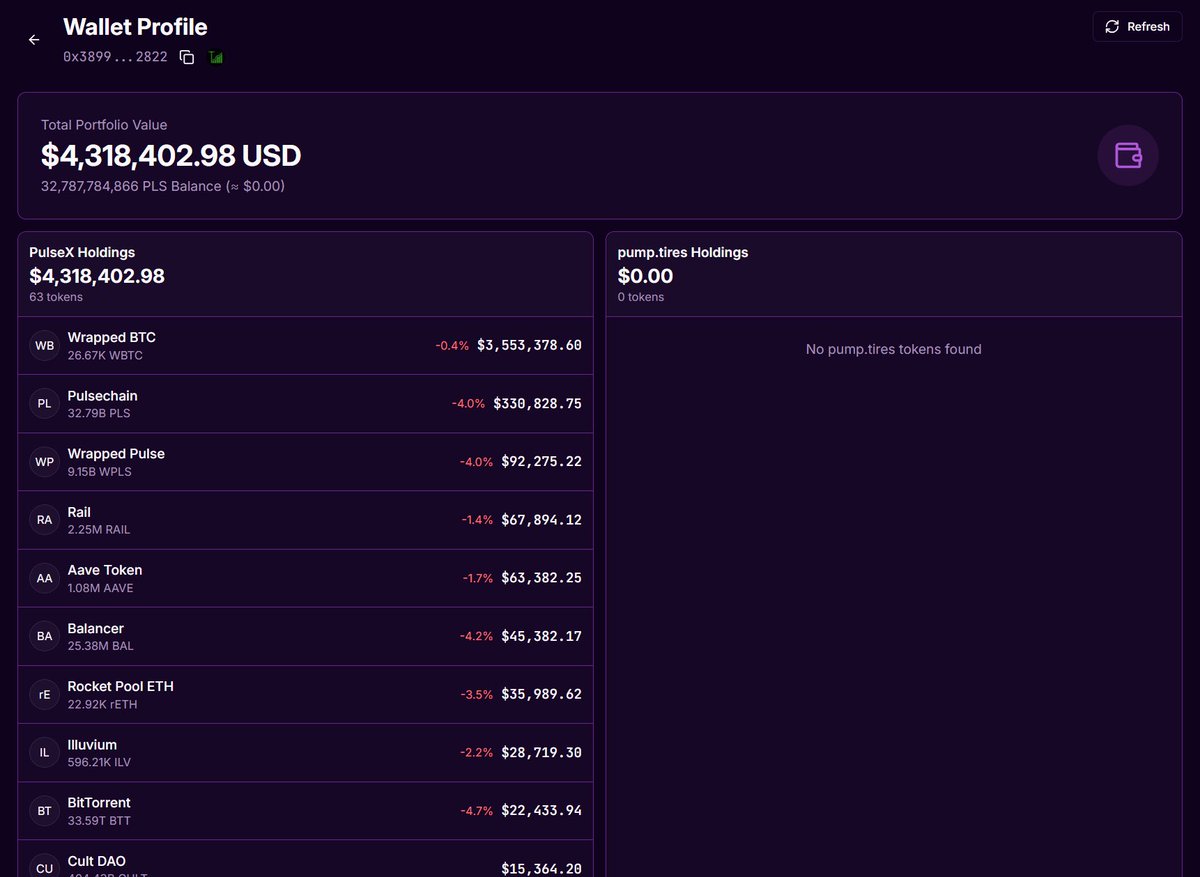The height and width of the screenshot is (877, 1200).
Task: Click the $3,553,378.60 value
Action: tap(529, 345)
